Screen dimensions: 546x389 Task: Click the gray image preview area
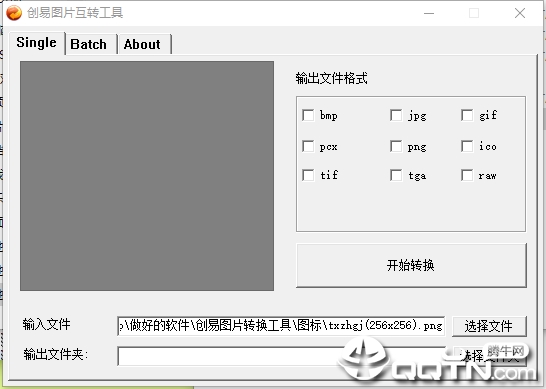[147, 176]
